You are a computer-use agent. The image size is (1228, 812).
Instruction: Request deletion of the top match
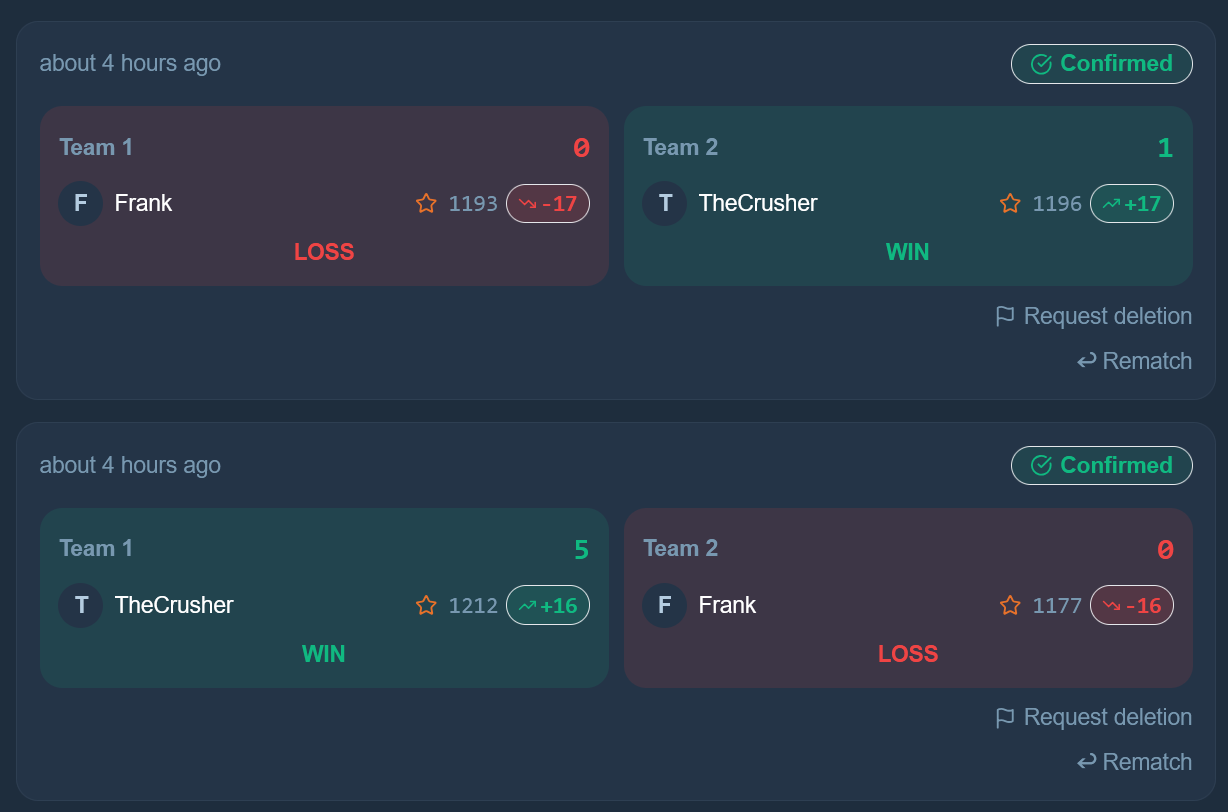1094,316
